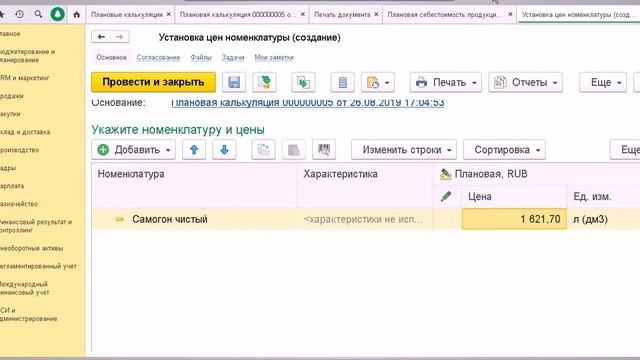Post the document using green check icon
This screenshot has height=360, width=640.
[264, 82]
